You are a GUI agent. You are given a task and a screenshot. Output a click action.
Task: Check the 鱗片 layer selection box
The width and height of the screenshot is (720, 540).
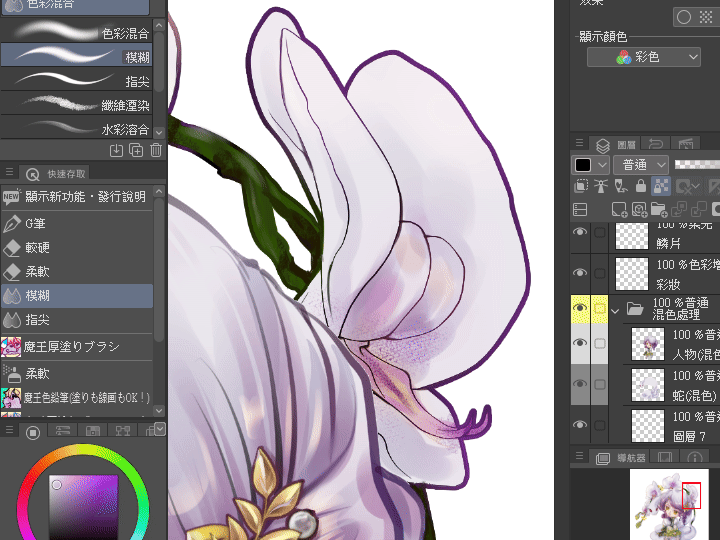[600, 232]
